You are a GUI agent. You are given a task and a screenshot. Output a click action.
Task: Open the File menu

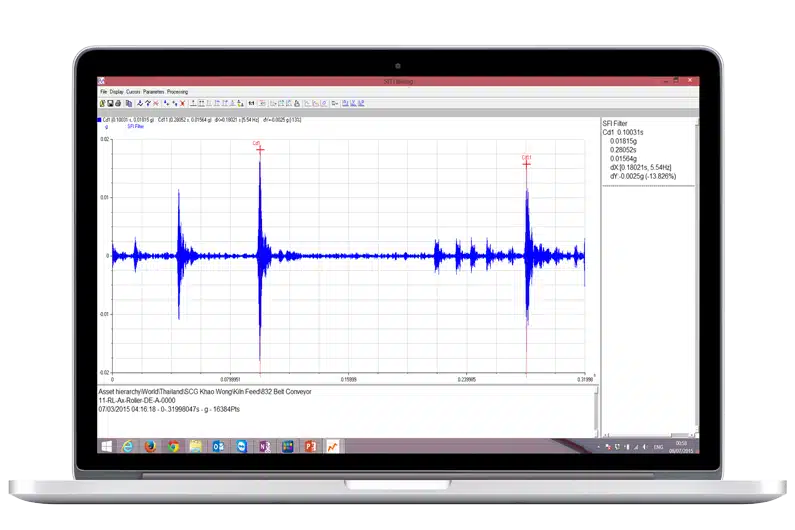point(101,92)
